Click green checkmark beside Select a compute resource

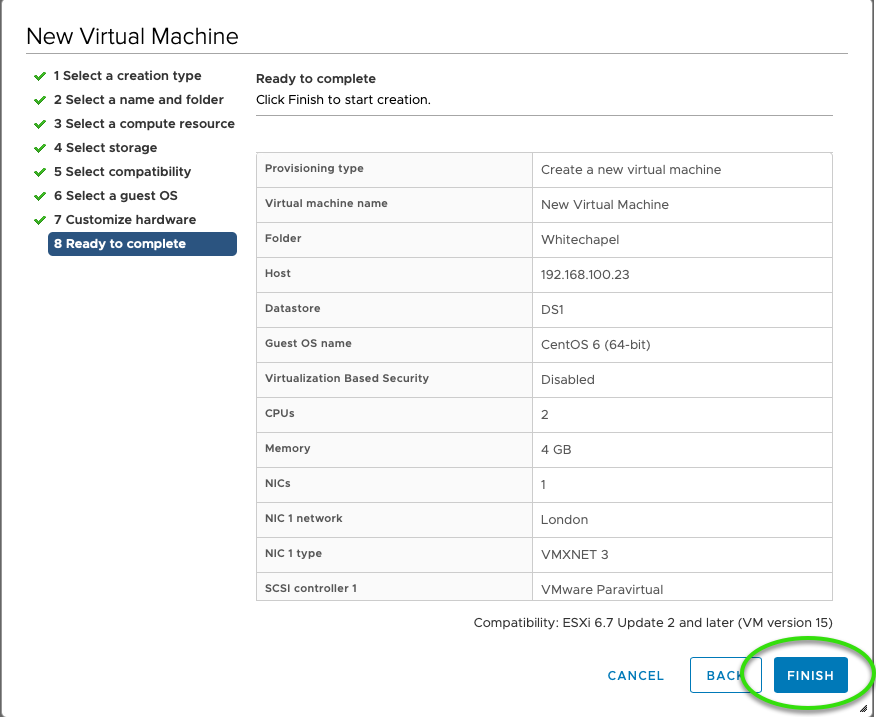tap(40, 124)
